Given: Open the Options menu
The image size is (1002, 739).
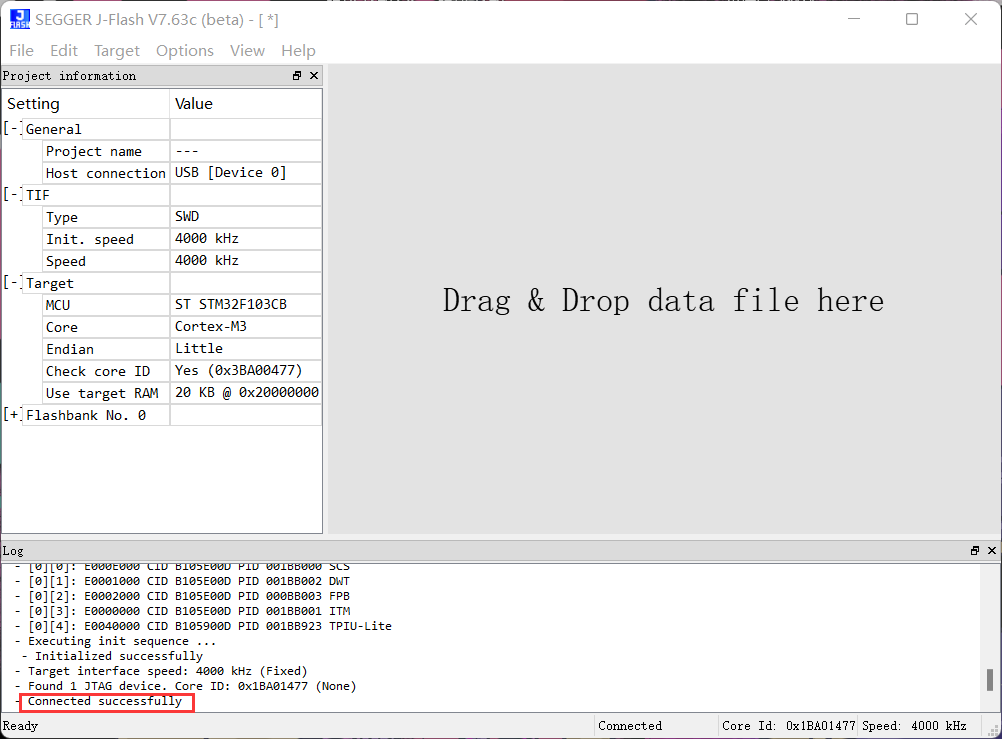Looking at the screenshot, I should pos(184,50).
